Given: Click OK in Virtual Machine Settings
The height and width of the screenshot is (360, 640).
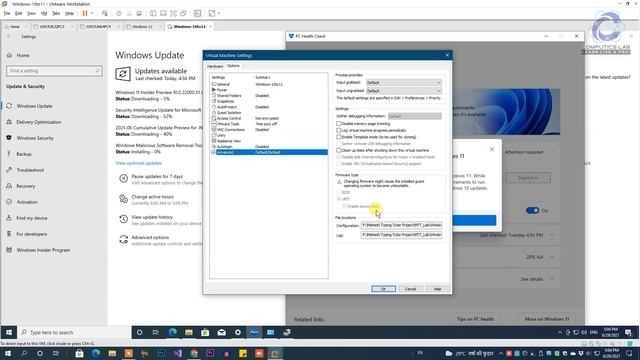Looking at the screenshot, I should pyautogui.click(x=383, y=289).
